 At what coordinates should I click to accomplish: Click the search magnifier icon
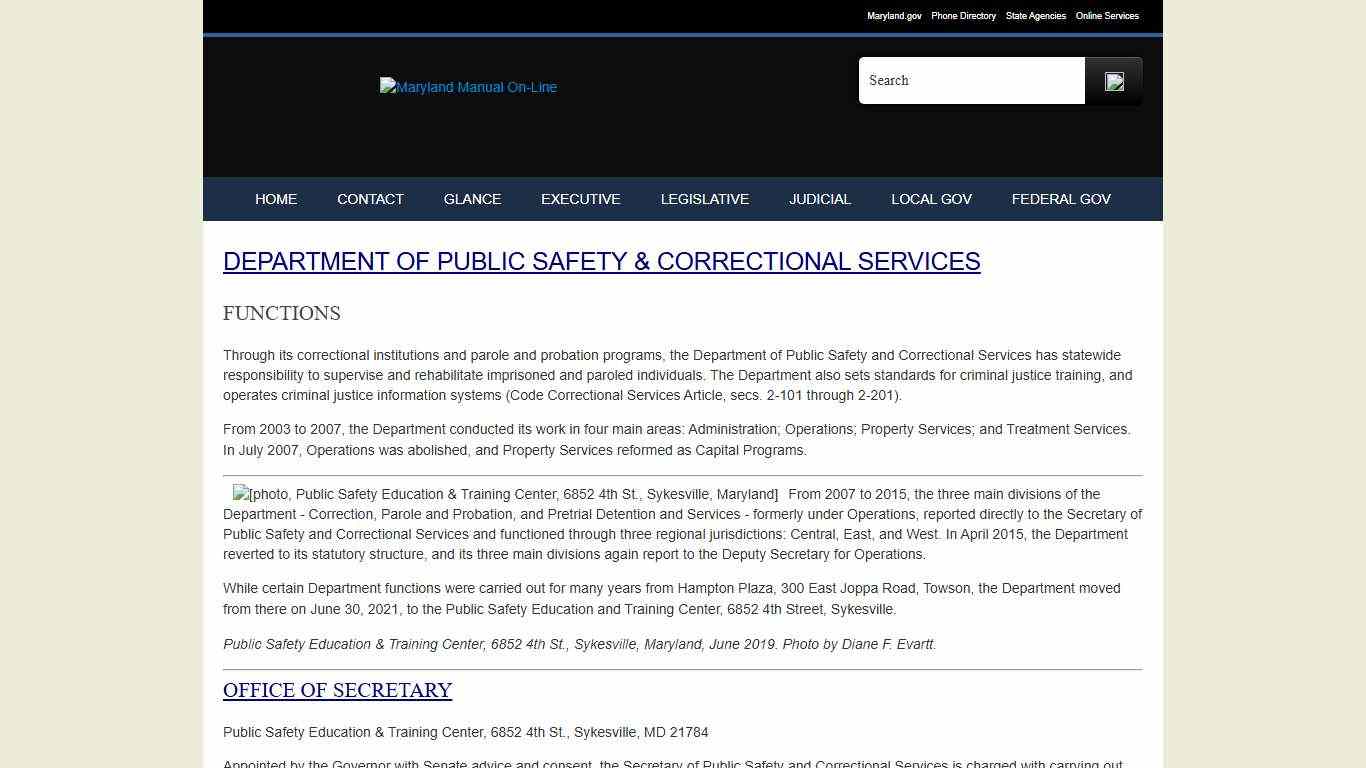[x=1113, y=80]
